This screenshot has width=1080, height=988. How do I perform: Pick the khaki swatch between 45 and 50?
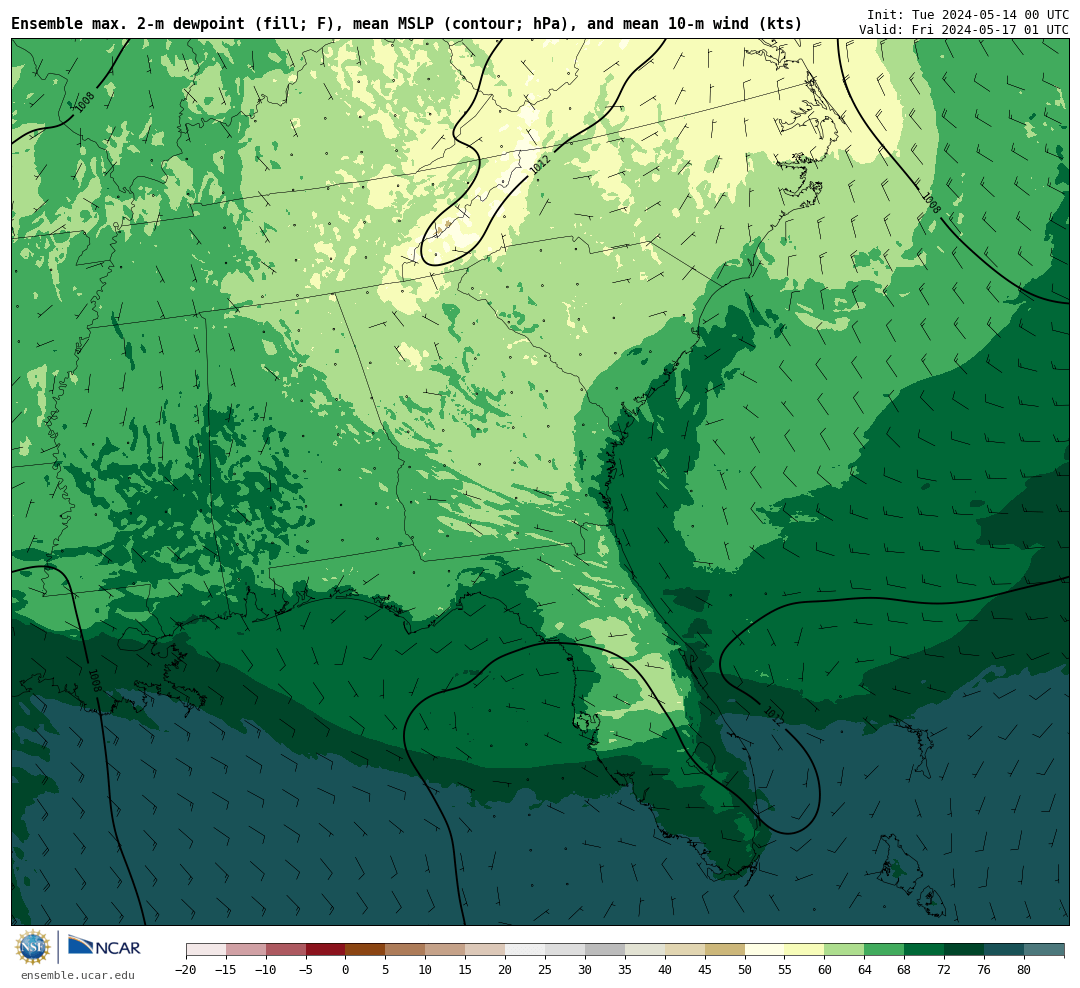point(725,950)
